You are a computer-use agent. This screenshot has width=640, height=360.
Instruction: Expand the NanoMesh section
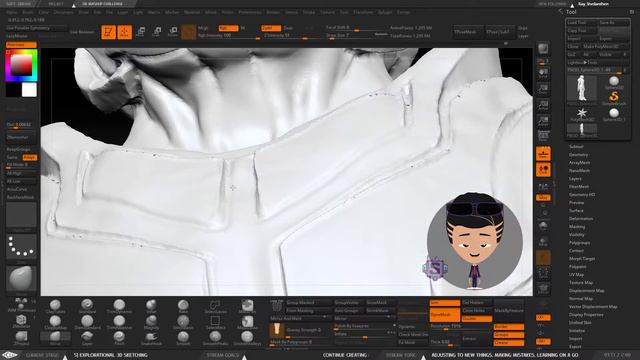tap(579, 171)
